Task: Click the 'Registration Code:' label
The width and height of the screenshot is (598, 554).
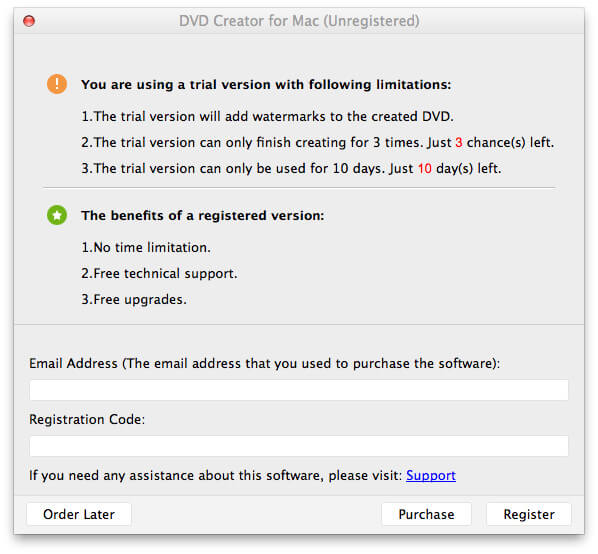Action: (87, 419)
